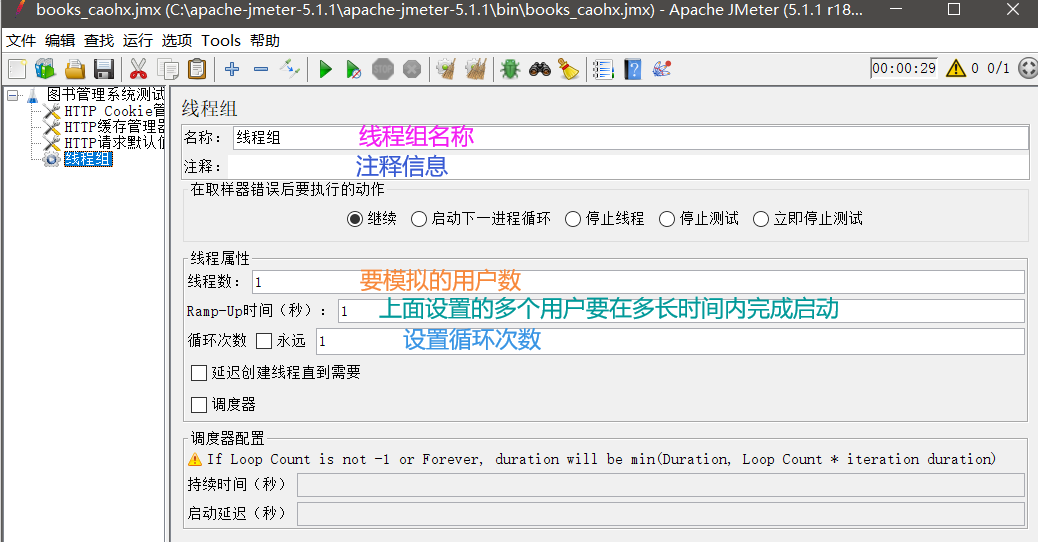1038x542 pixels.
Task: Select the HTTP缓存管理器 tree item
Action: [x=114, y=127]
